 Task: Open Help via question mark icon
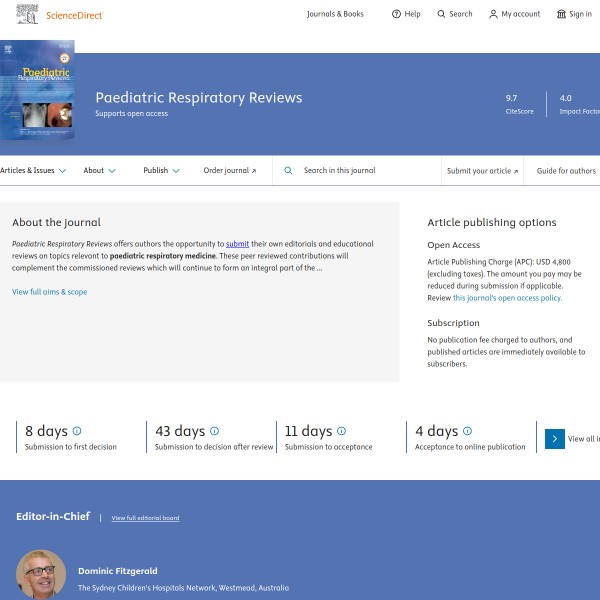pos(396,14)
